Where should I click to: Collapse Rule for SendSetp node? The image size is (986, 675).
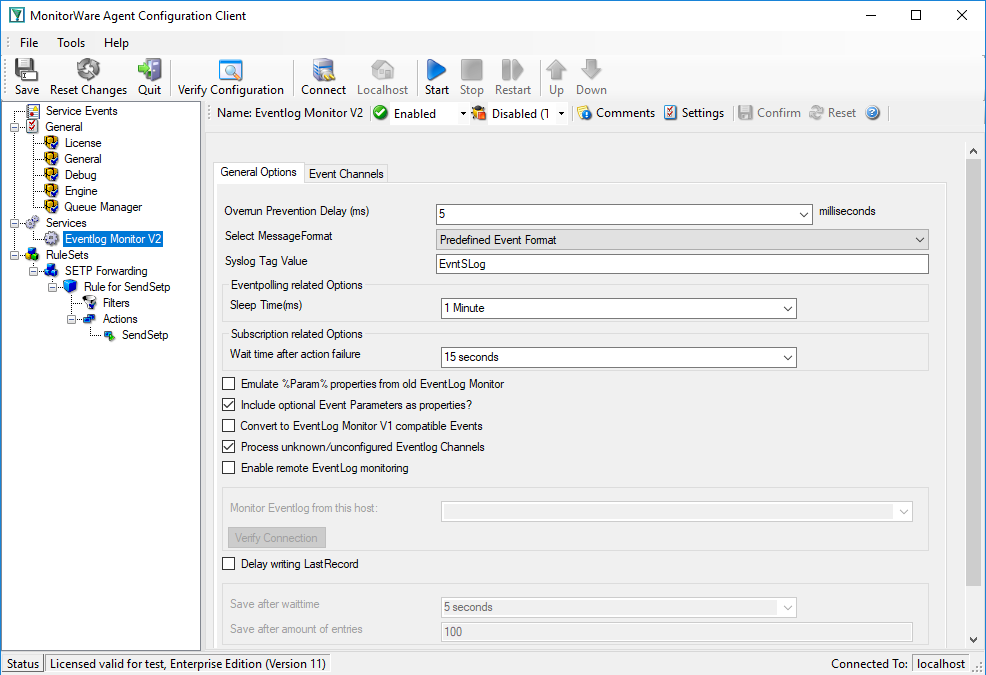pyautogui.click(x=52, y=287)
